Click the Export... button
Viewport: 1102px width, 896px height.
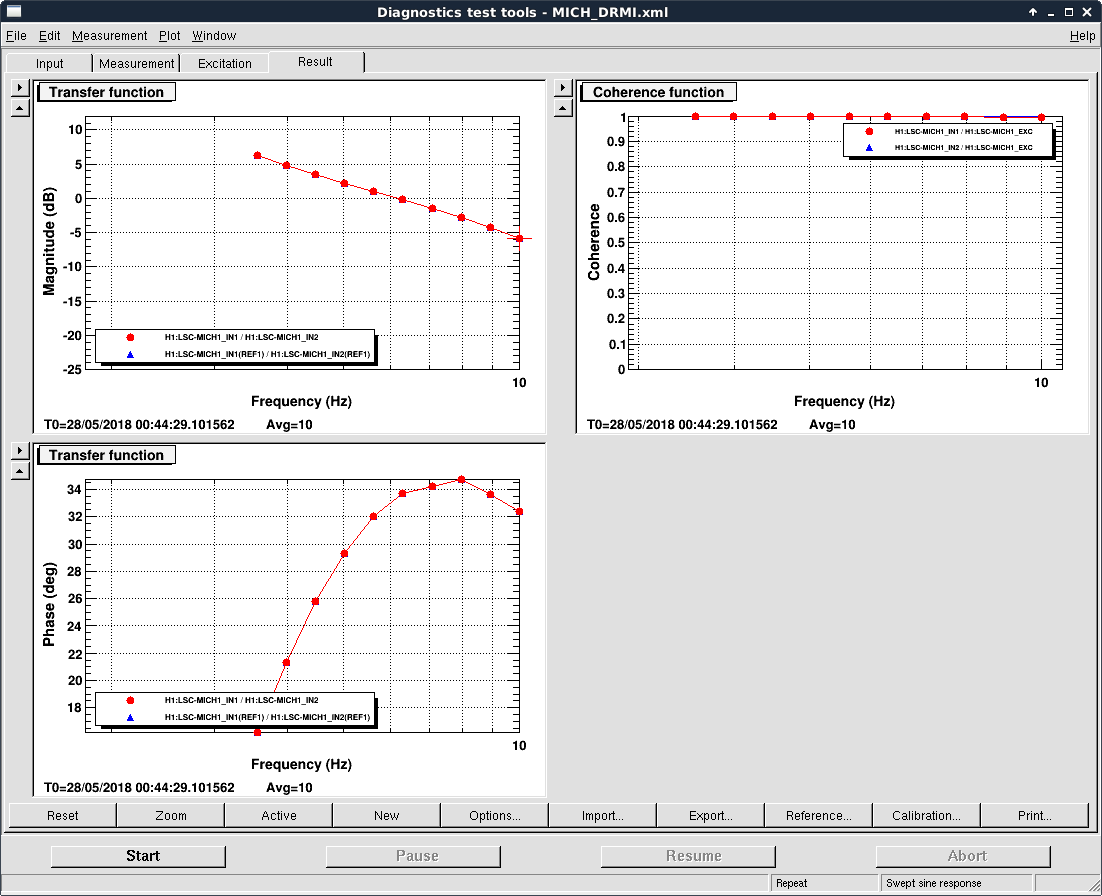pyautogui.click(x=710, y=815)
